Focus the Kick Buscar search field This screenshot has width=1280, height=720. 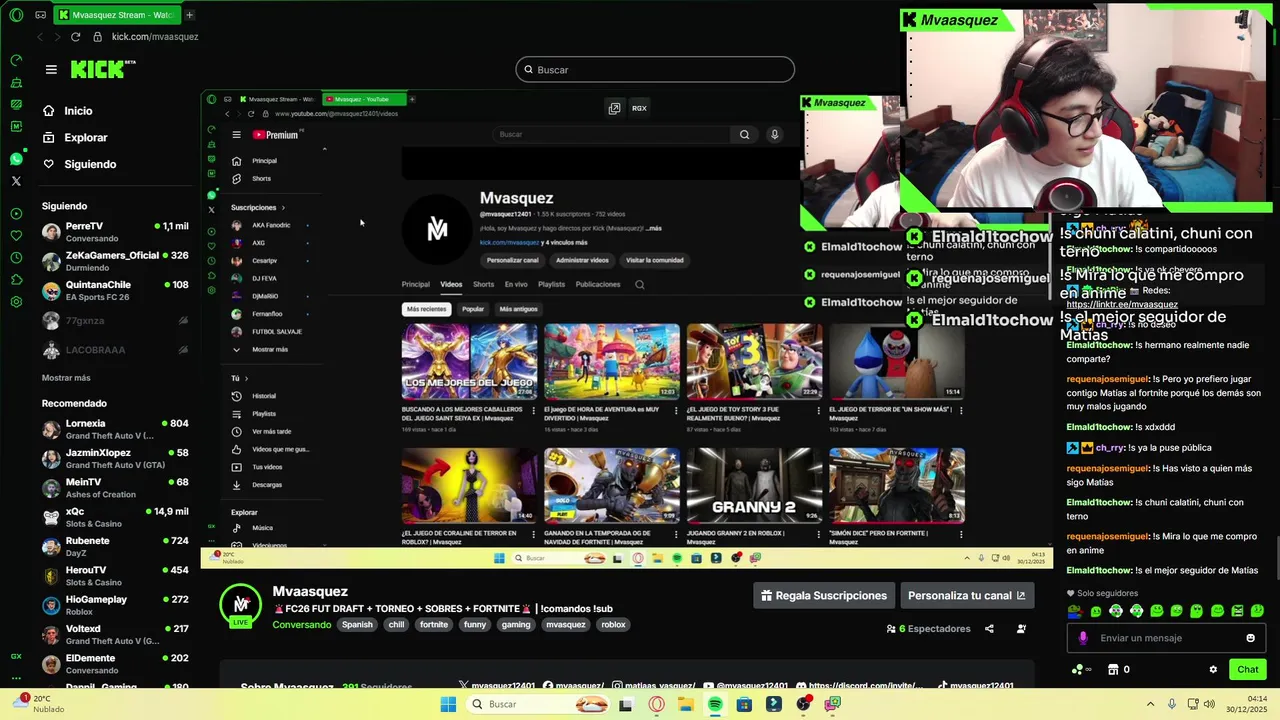655,70
